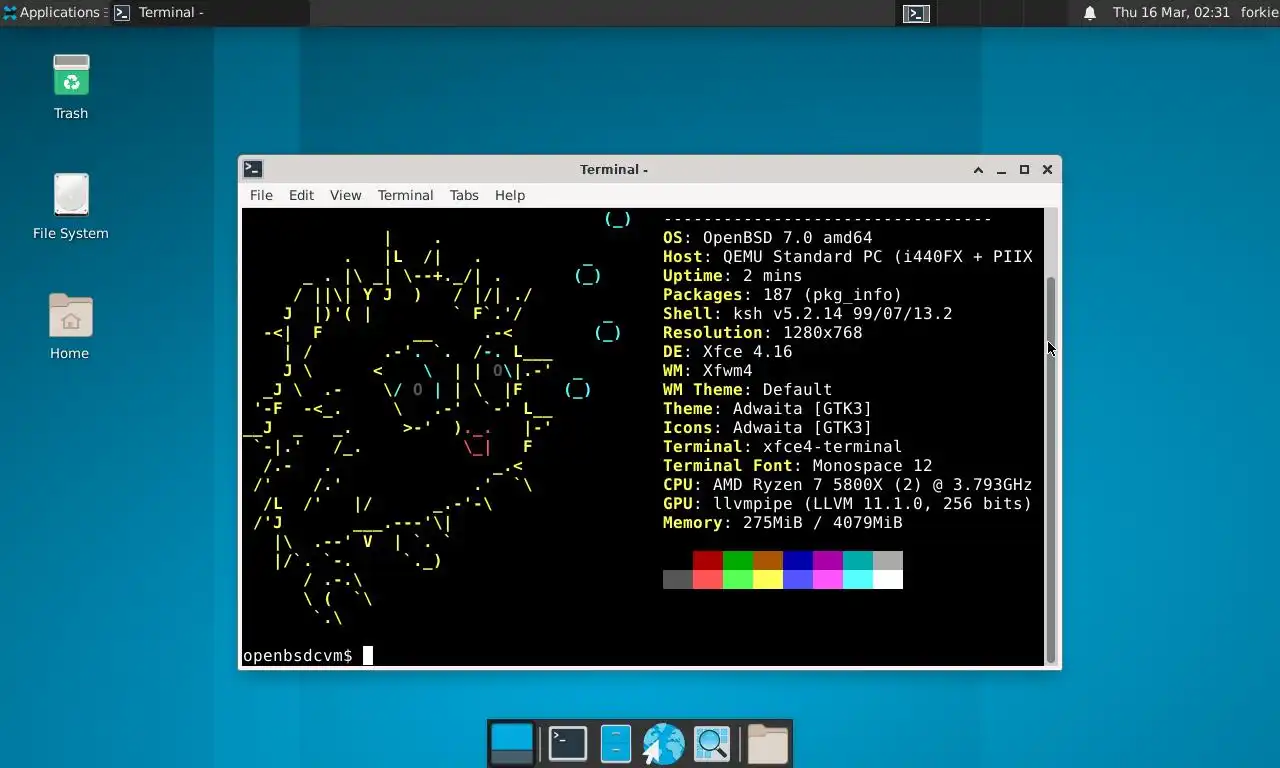Viewport: 1280px width, 768px height.
Task: Click the green color block in neofetch output
Action: (738, 560)
